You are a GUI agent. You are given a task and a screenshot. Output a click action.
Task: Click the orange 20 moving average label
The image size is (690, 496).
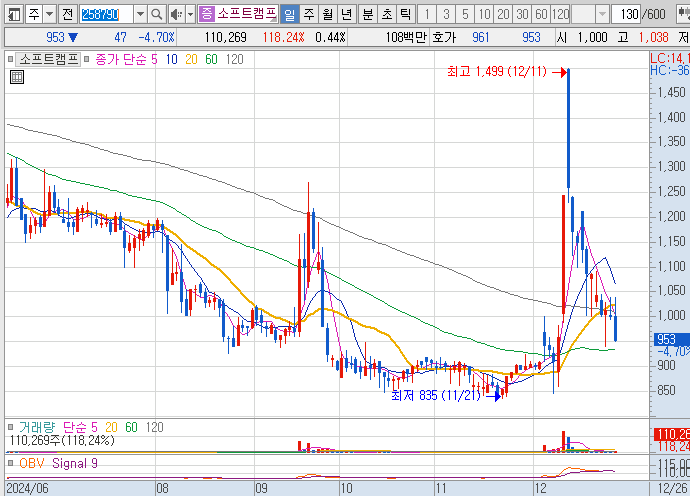pos(191,59)
